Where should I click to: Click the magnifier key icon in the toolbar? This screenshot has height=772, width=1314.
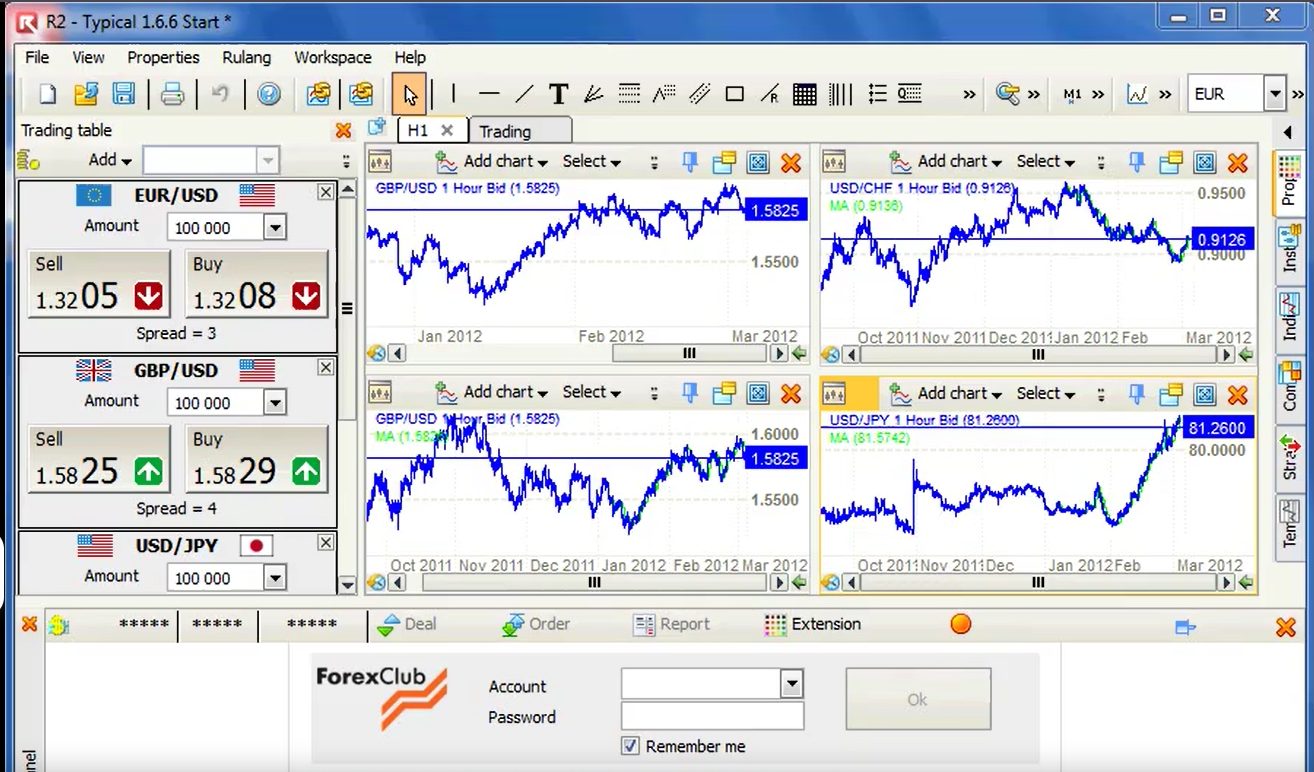coord(1008,94)
